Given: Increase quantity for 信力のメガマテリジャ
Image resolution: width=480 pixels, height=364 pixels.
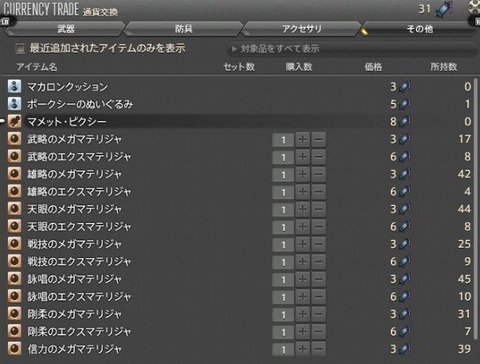Looking at the screenshot, I should 302,349.
